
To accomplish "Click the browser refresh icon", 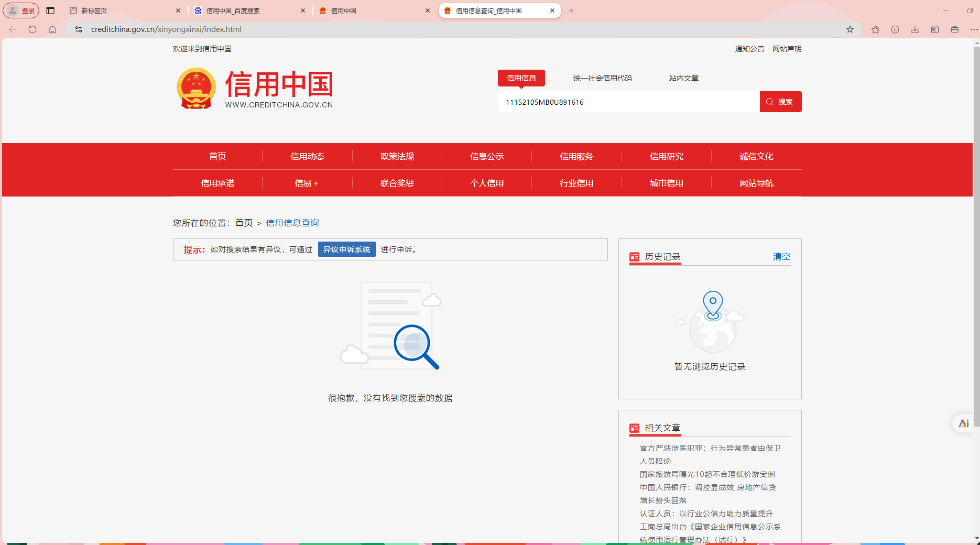I will [32, 29].
